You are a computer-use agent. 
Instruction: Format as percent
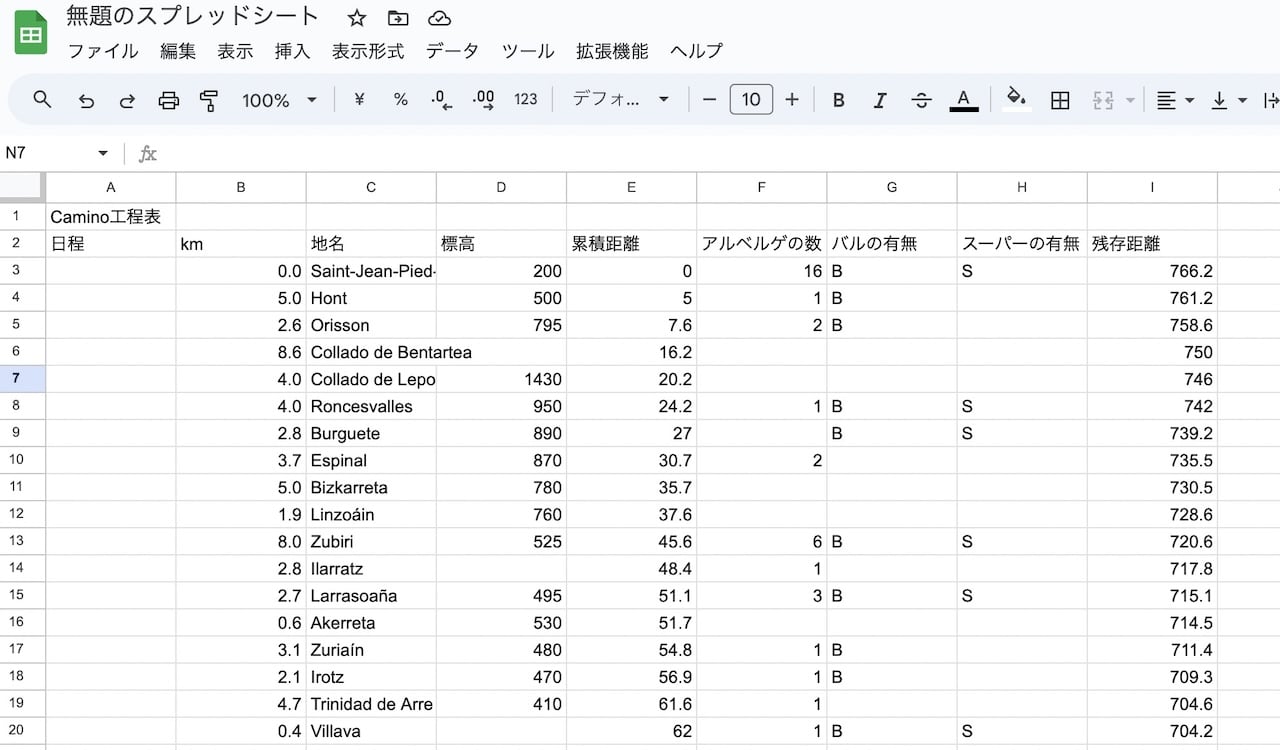400,99
